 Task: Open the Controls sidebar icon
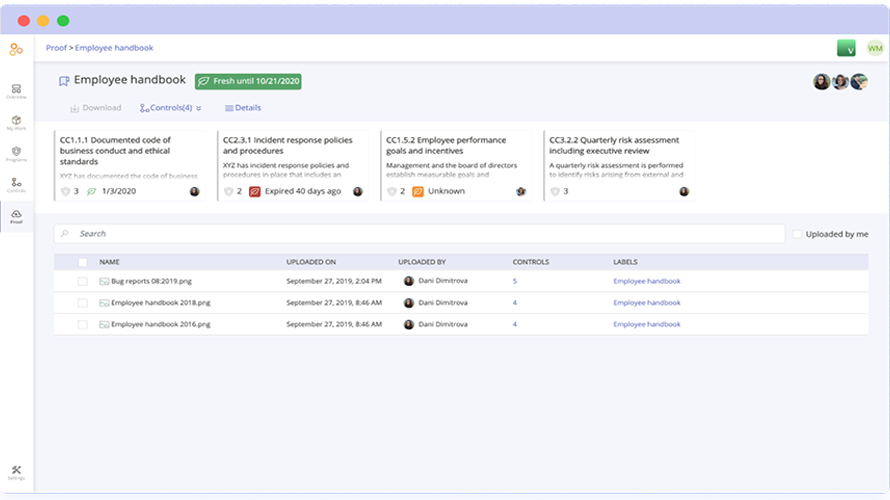tap(16, 185)
